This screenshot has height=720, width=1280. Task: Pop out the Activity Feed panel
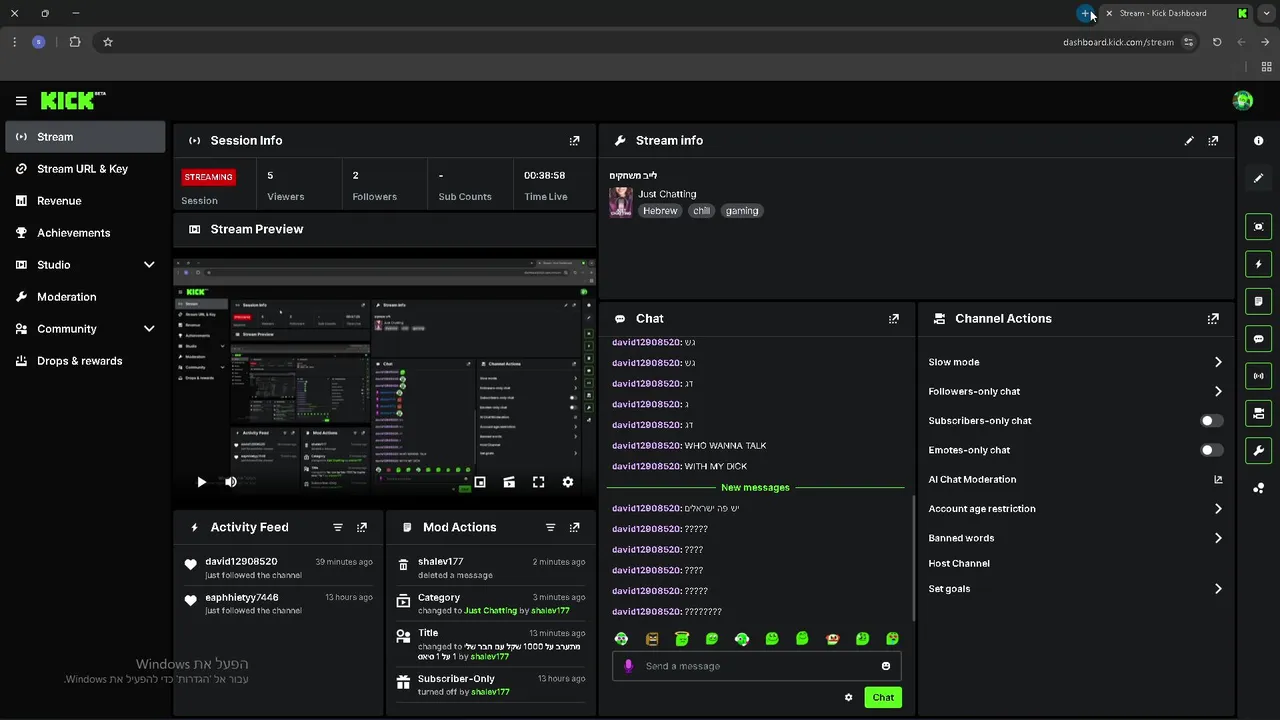coord(362,527)
